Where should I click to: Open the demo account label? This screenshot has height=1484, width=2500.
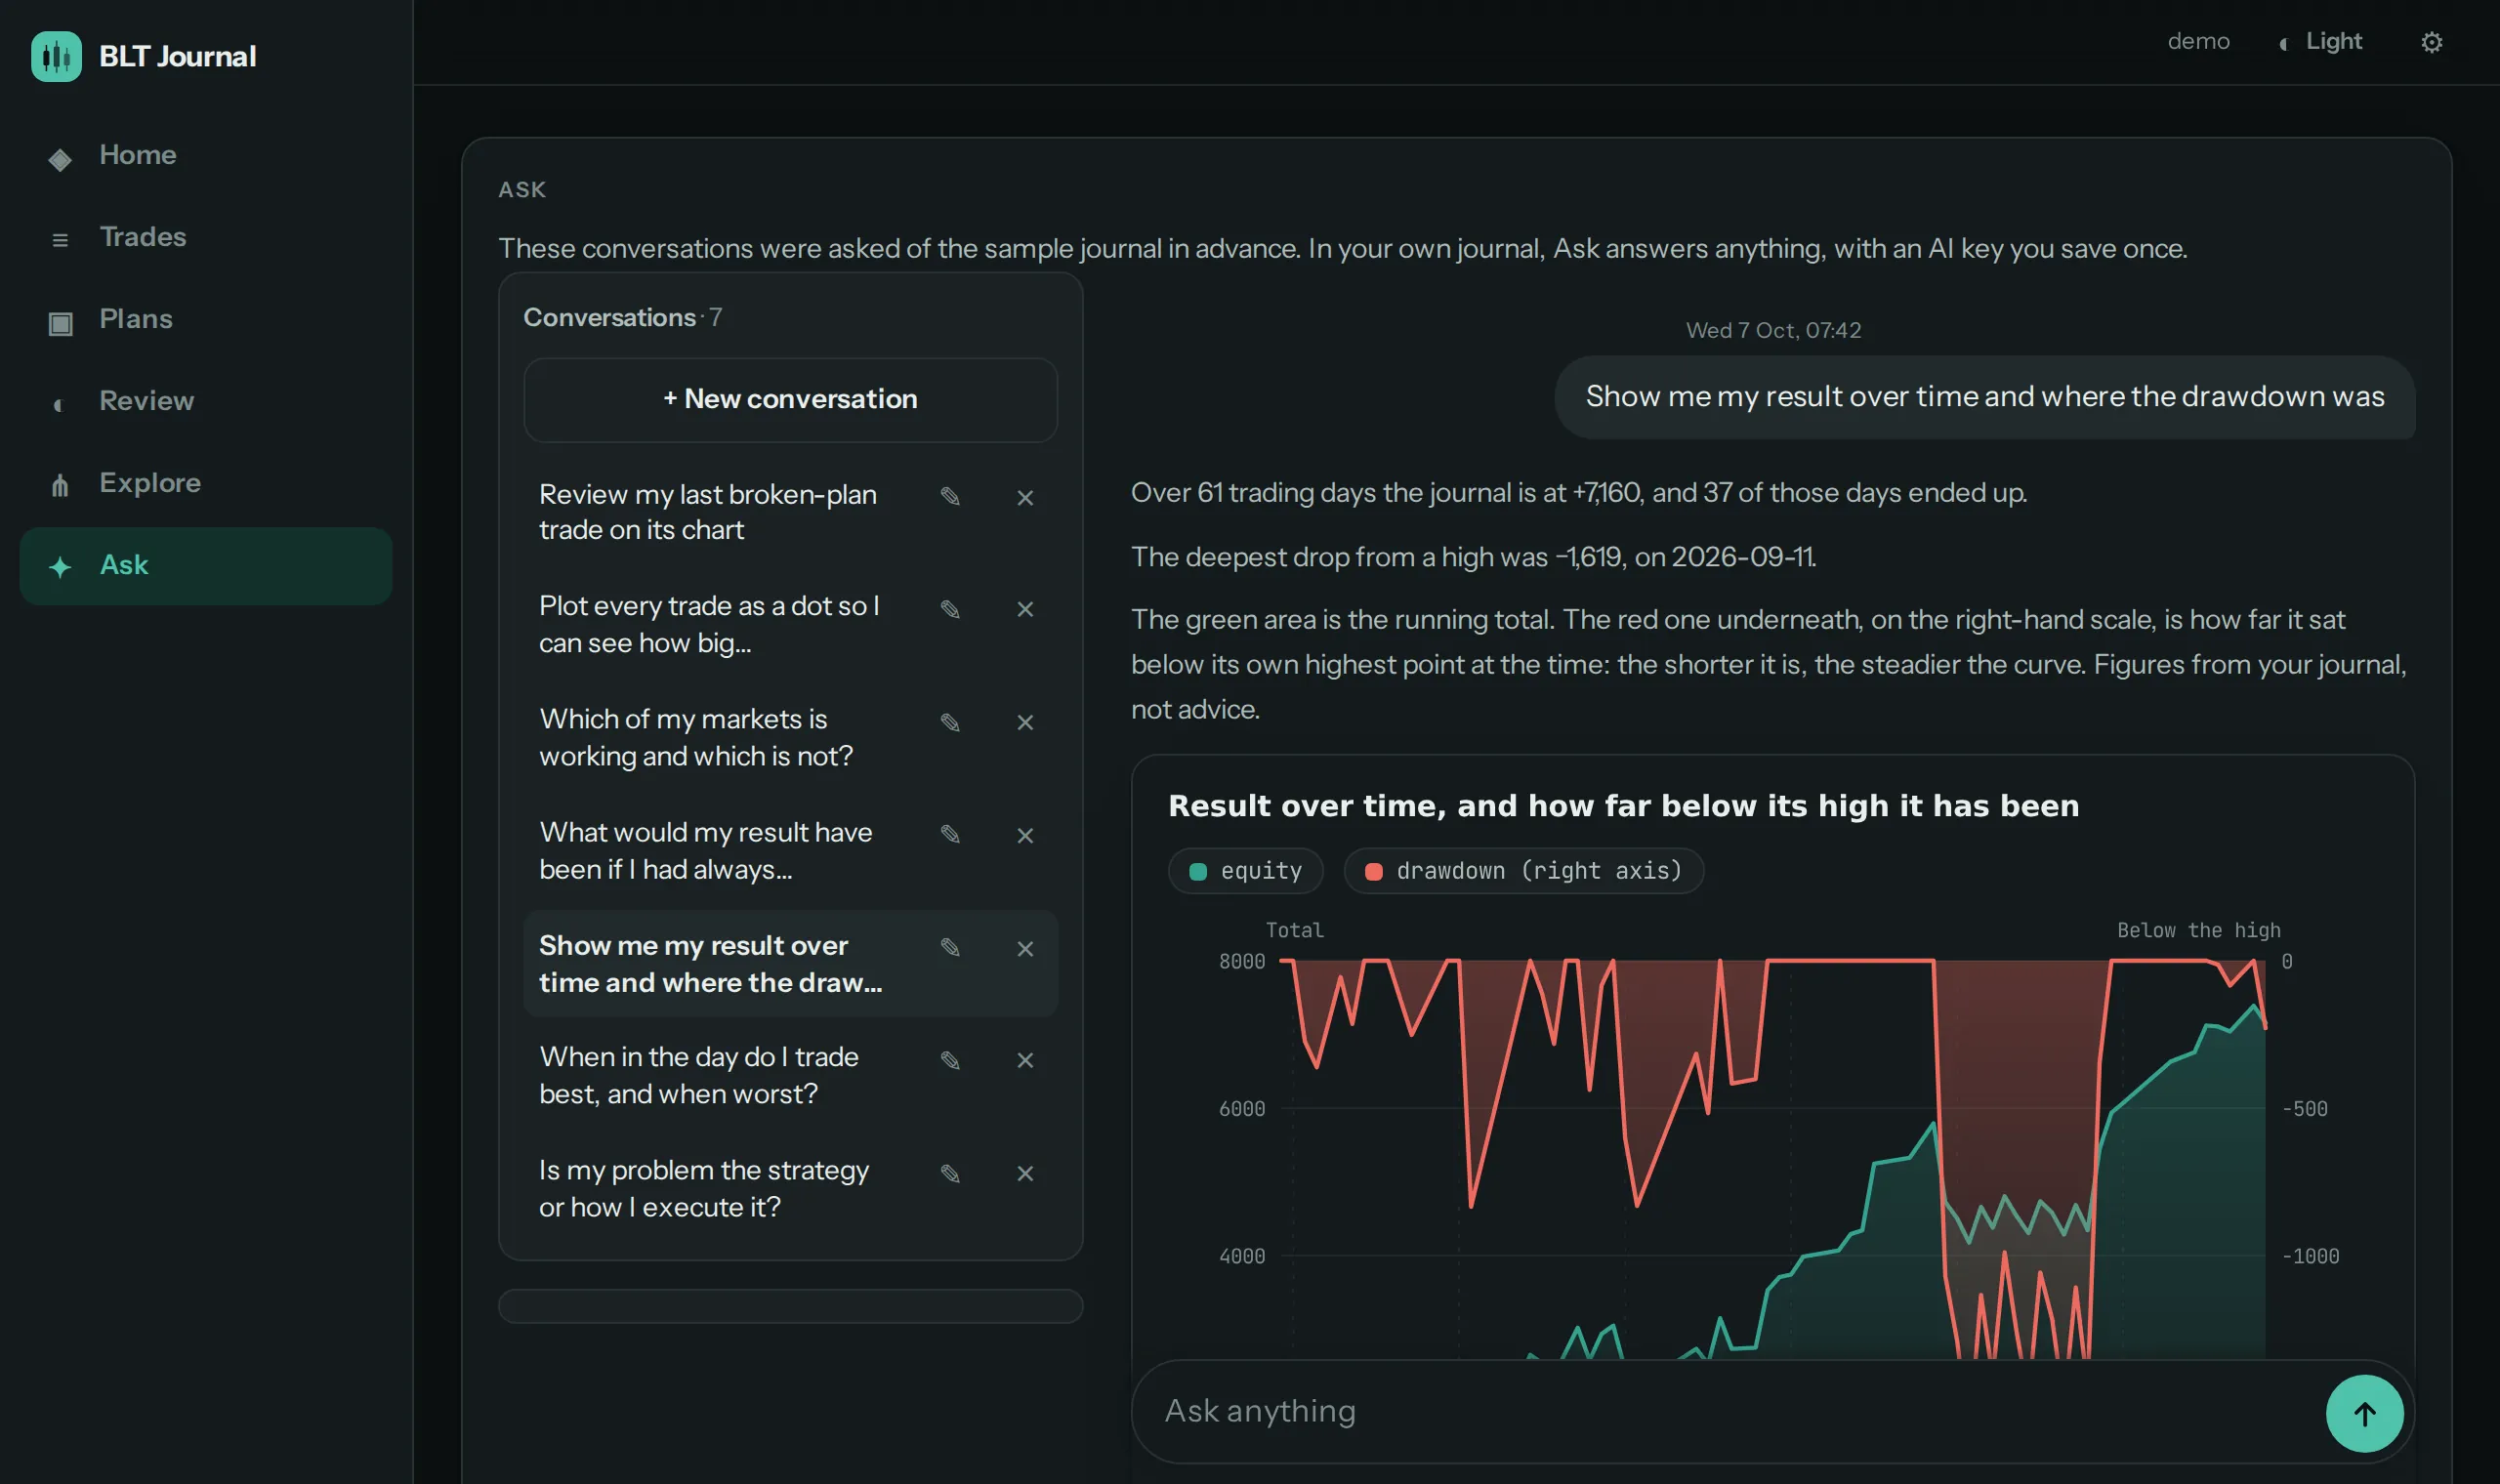coord(2198,41)
